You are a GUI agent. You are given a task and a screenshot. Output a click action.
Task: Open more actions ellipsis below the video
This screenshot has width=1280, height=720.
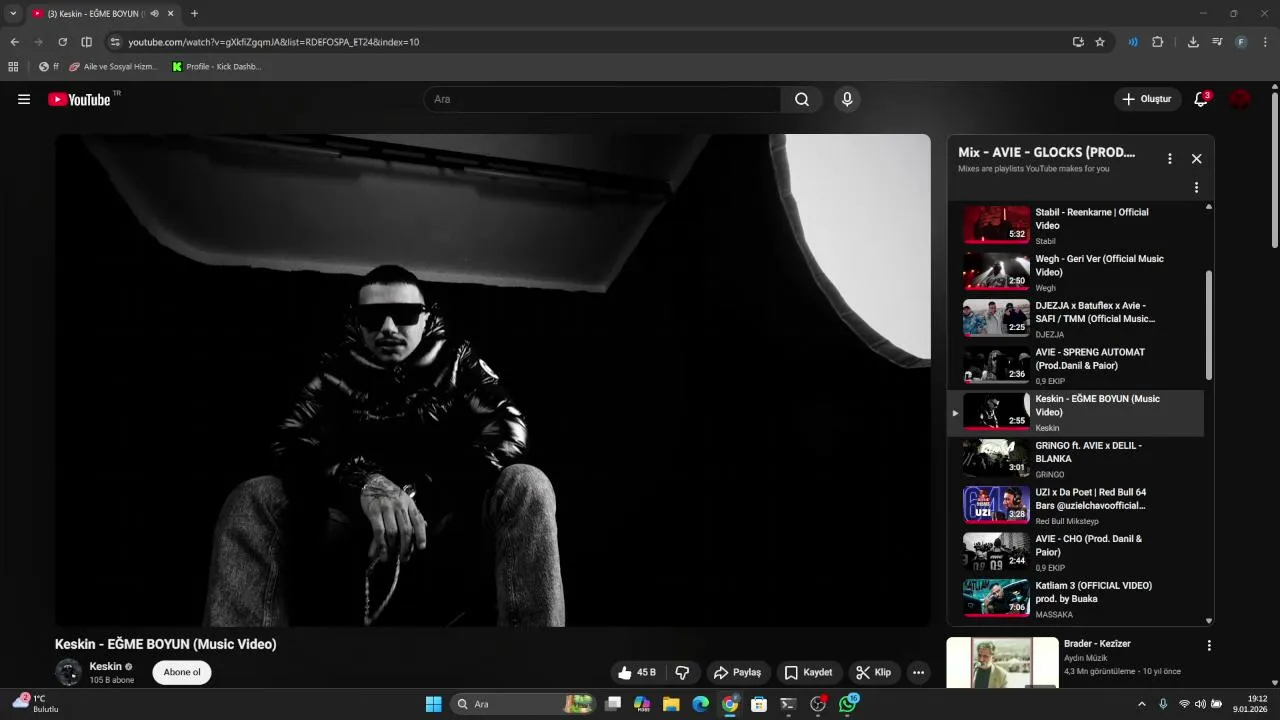pos(918,673)
